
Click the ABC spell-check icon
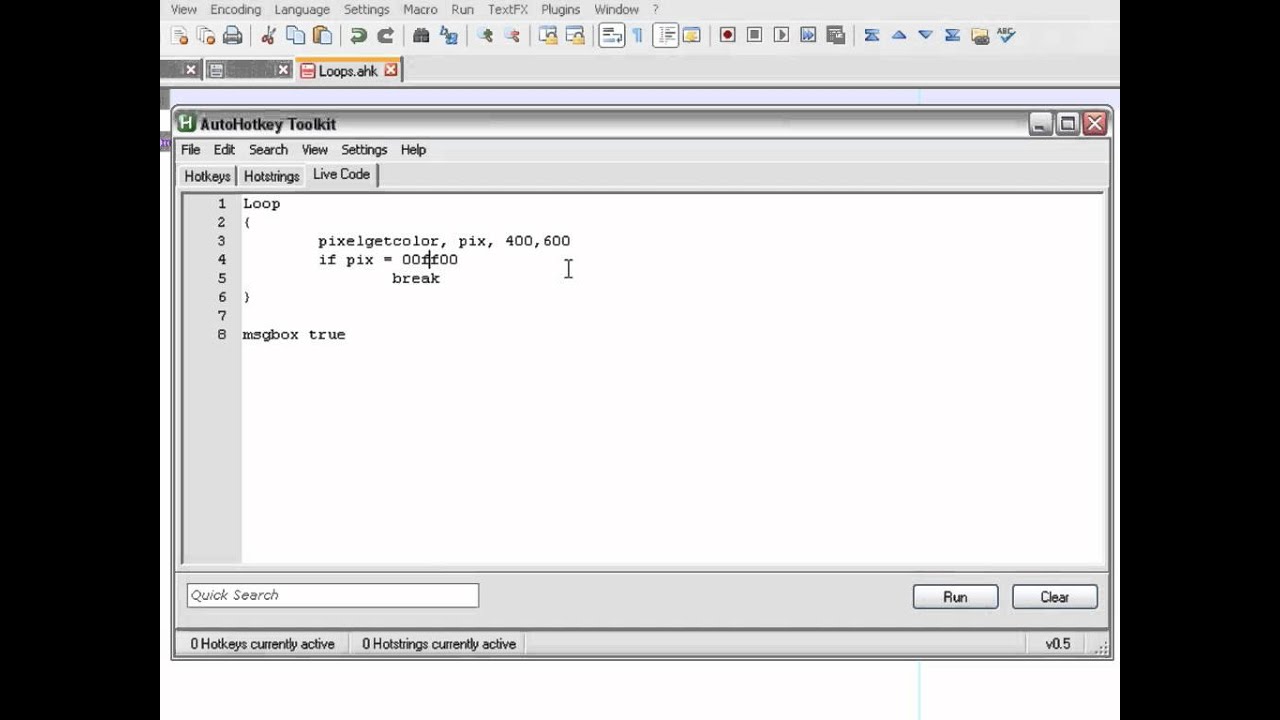coord(1007,36)
